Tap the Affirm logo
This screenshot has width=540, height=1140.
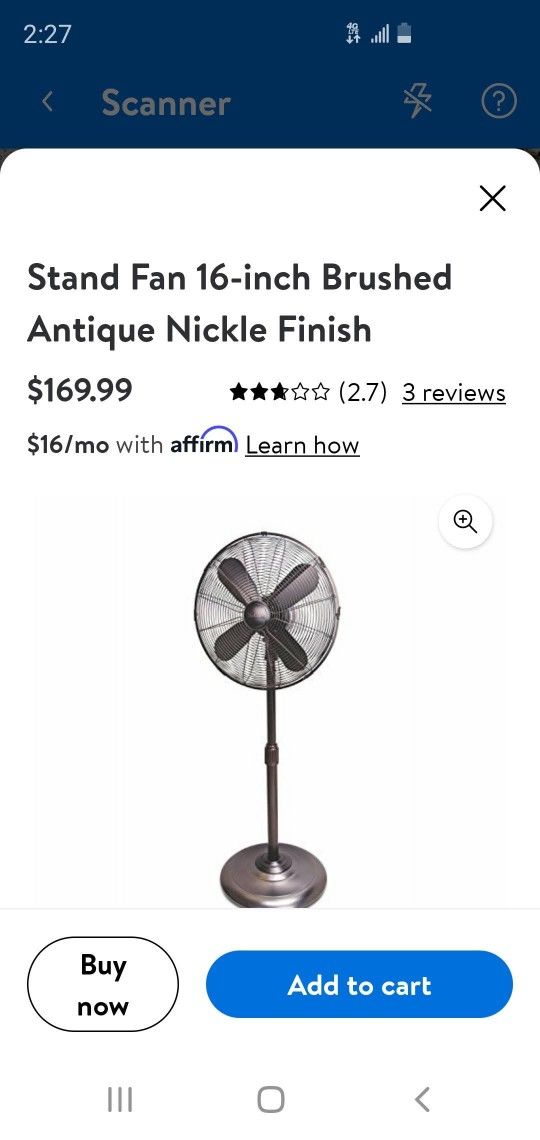tap(204, 441)
